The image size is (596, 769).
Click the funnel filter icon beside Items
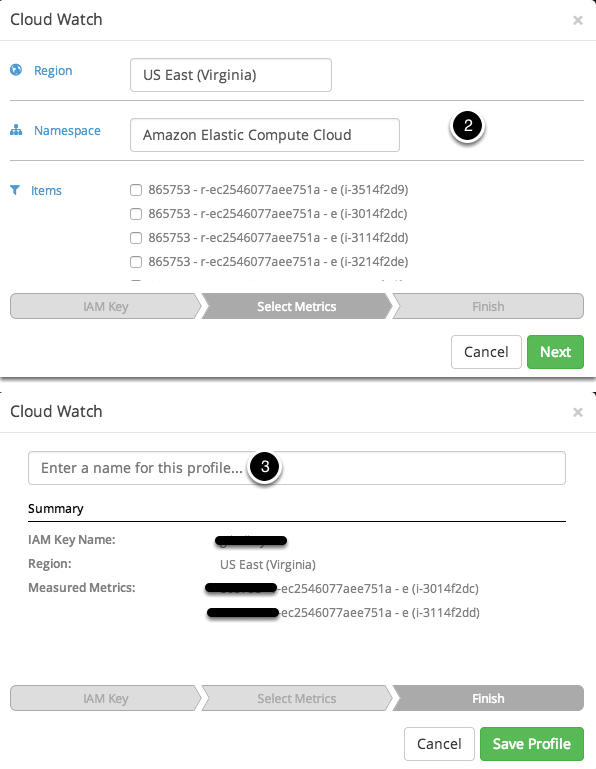(x=15, y=190)
